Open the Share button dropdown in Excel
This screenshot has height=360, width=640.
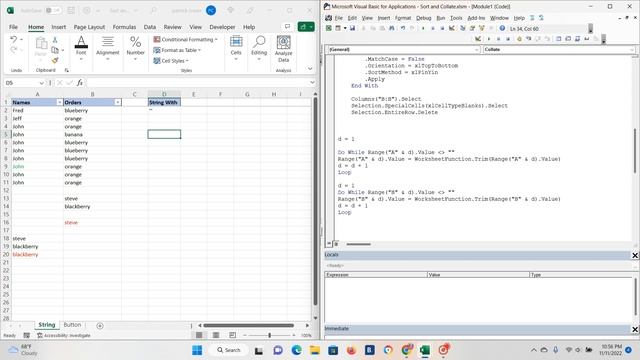(306, 27)
